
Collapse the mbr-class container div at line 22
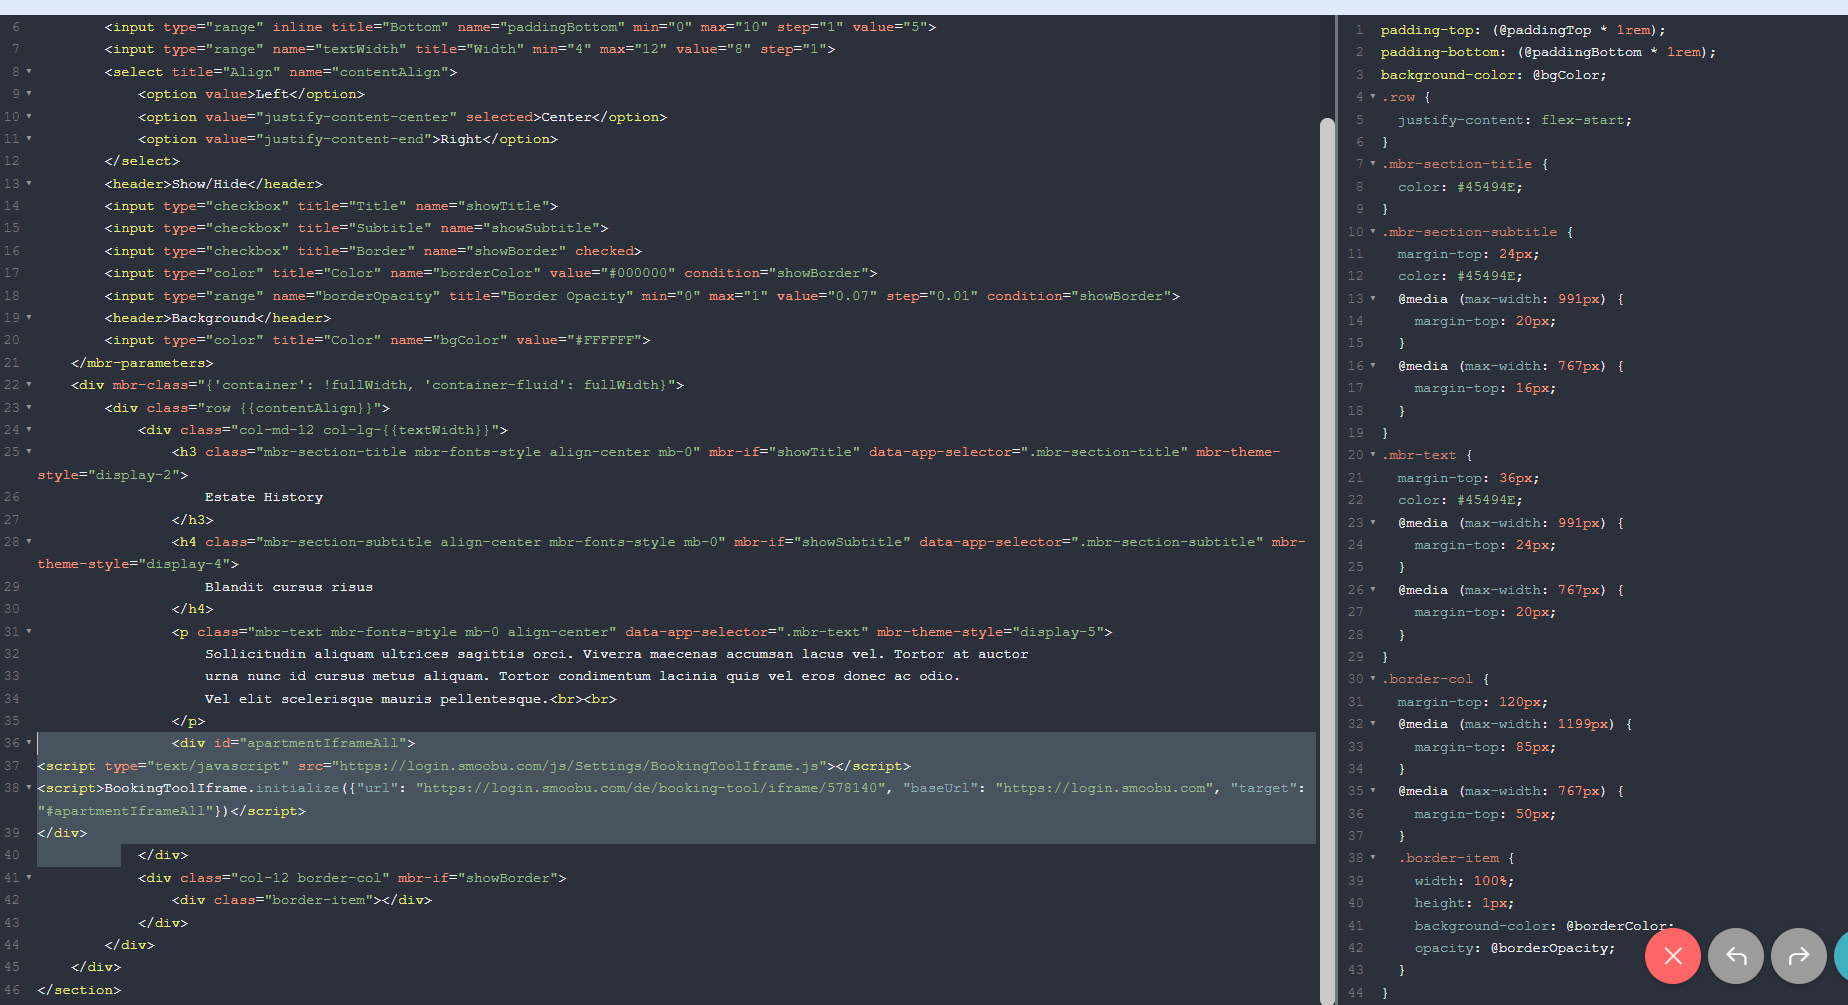(29, 385)
